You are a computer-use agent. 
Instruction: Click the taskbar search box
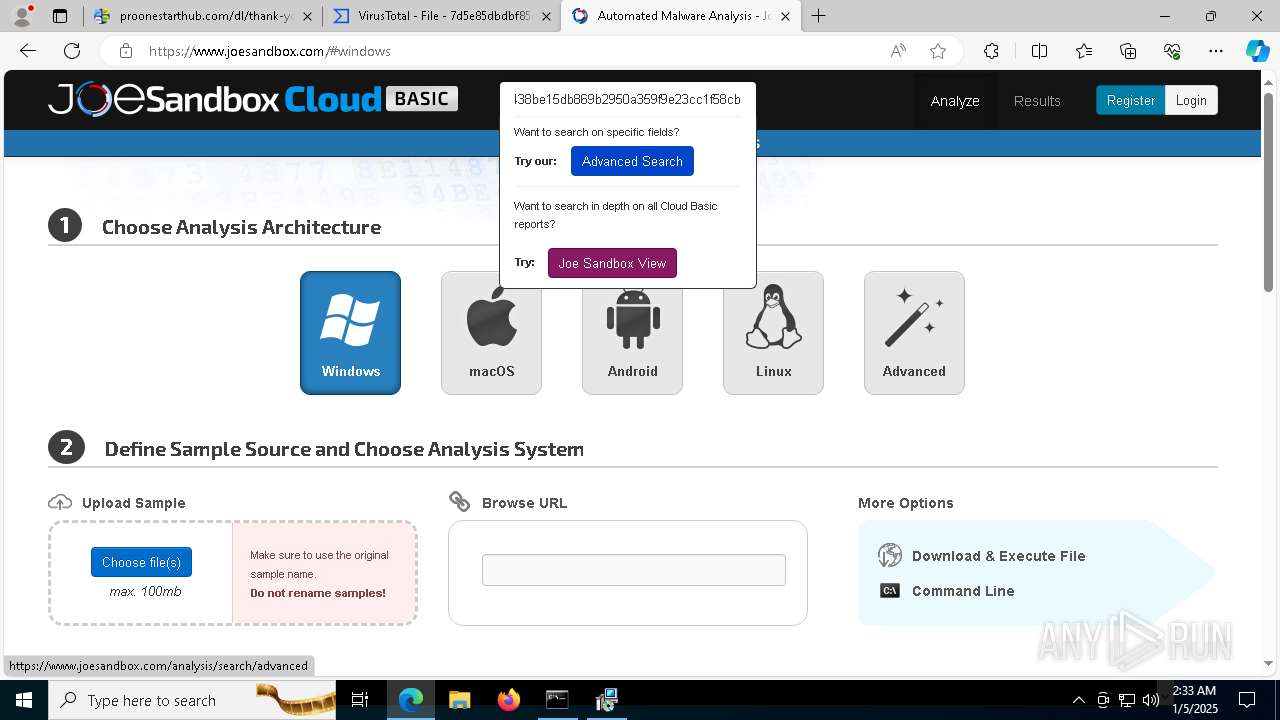tap(192, 700)
